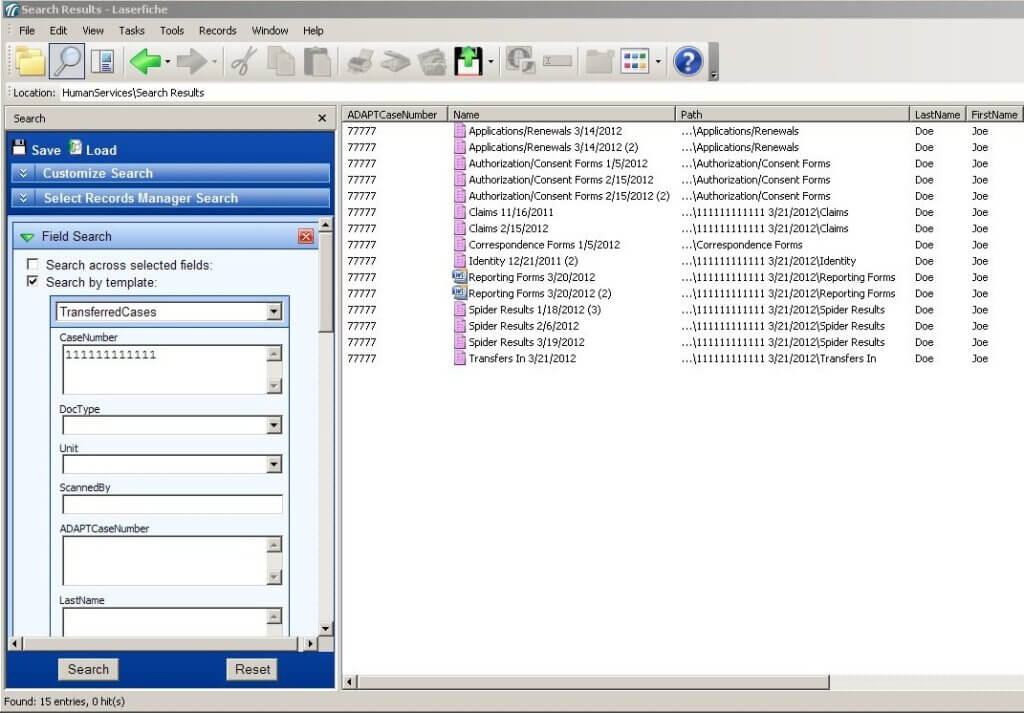Click into the ScannedBy input field

click(x=172, y=504)
